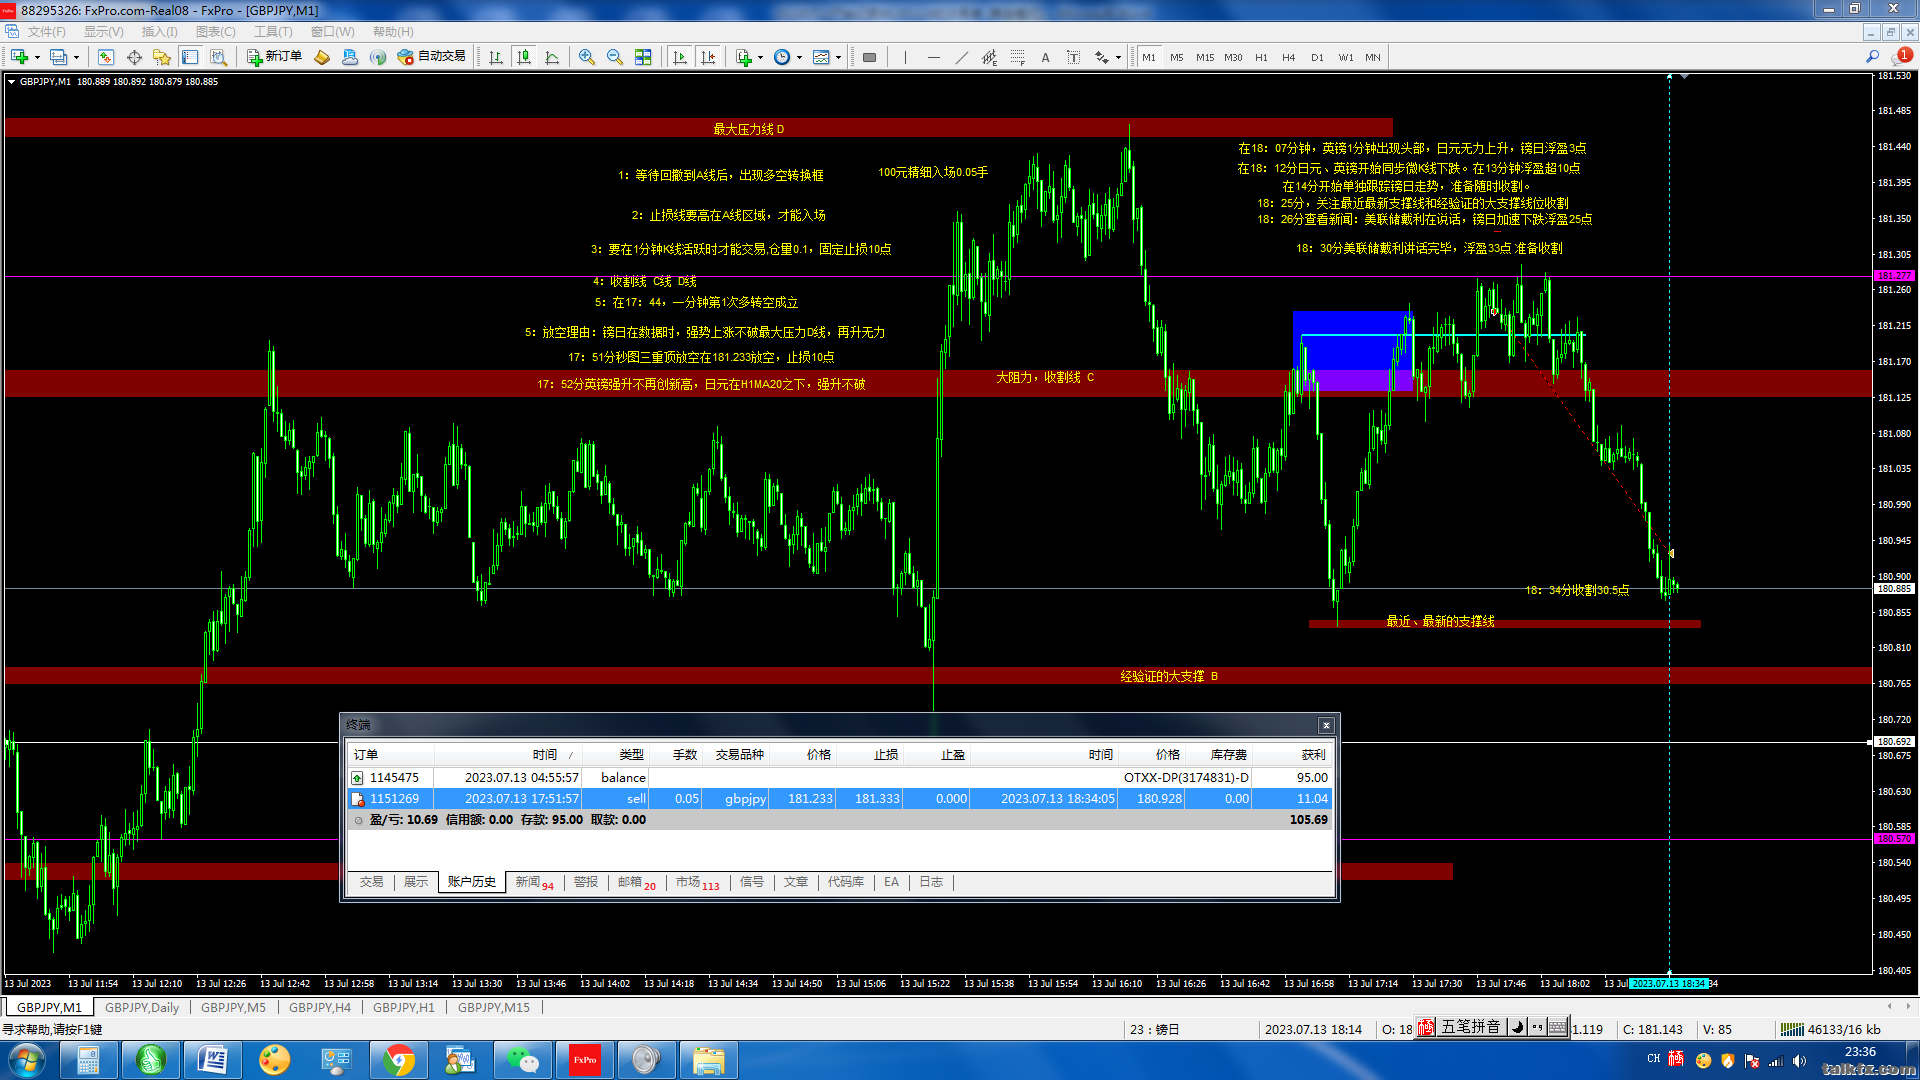Open MetaEditor yellow book icon

point(322,57)
